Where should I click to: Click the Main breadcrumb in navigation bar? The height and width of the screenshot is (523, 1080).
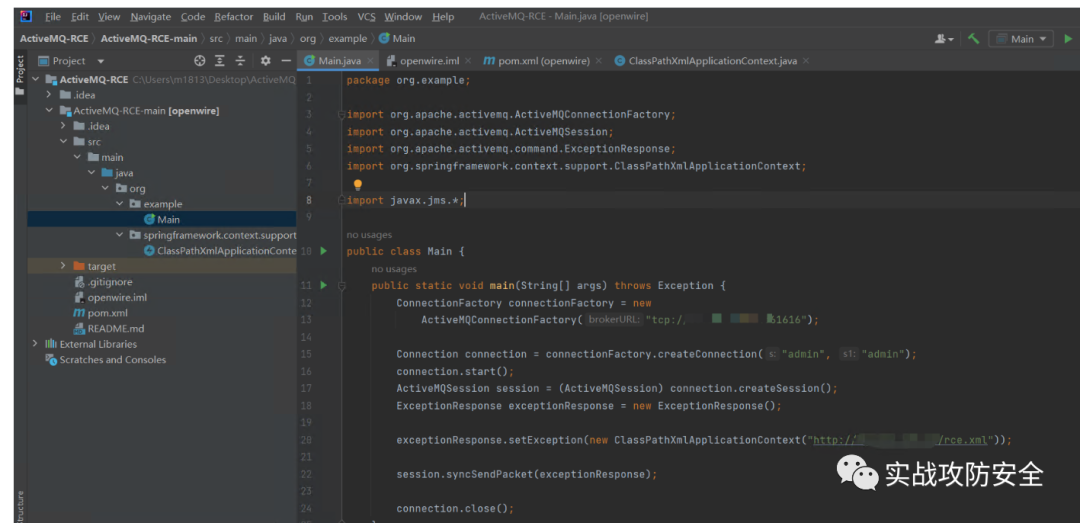(x=397, y=39)
